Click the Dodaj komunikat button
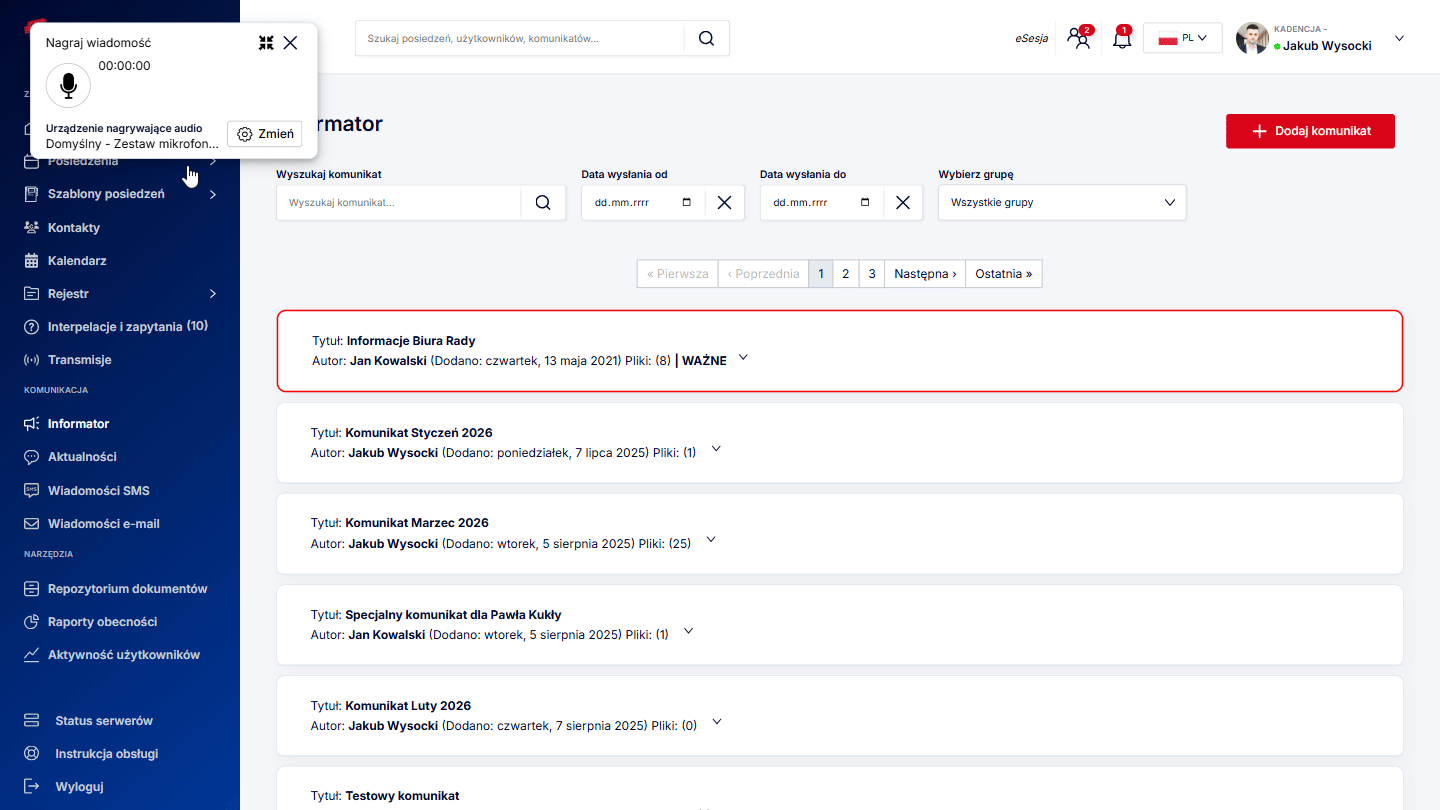 coord(1310,131)
